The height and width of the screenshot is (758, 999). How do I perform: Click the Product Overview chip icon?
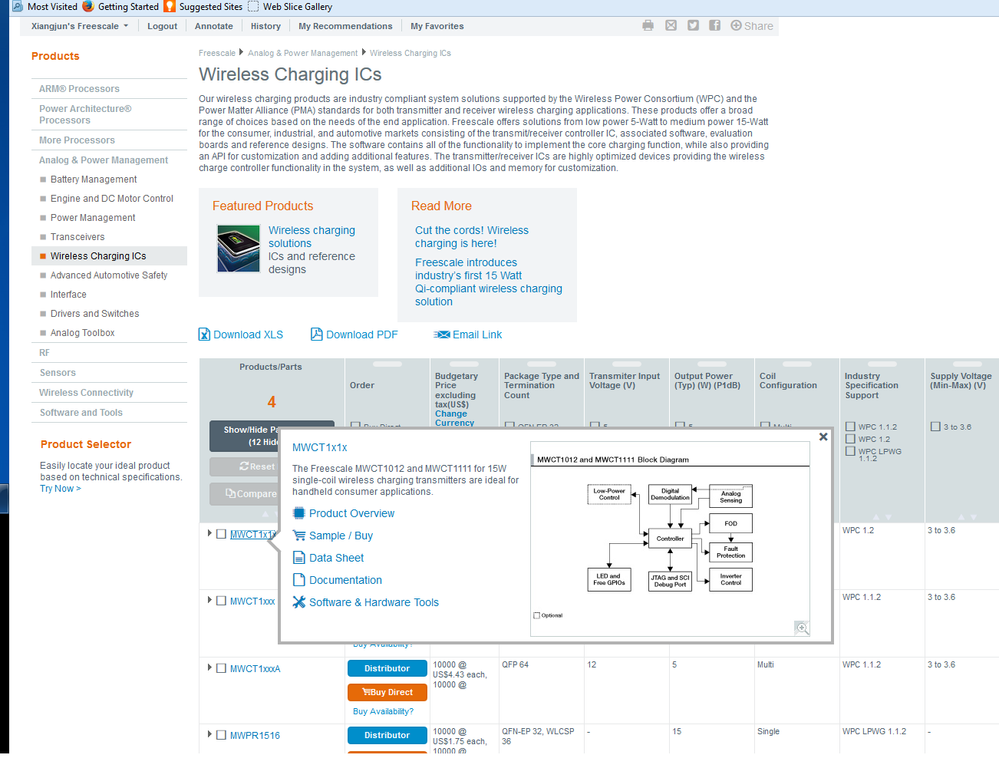(299, 513)
